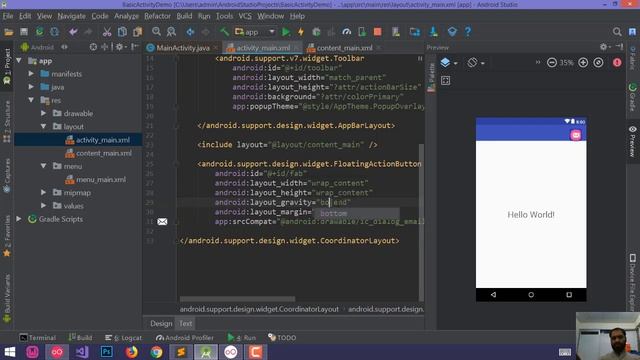Screen dimensions: 640x360
Task: Click the email drawable gutter icon
Action: click(x=162, y=222)
